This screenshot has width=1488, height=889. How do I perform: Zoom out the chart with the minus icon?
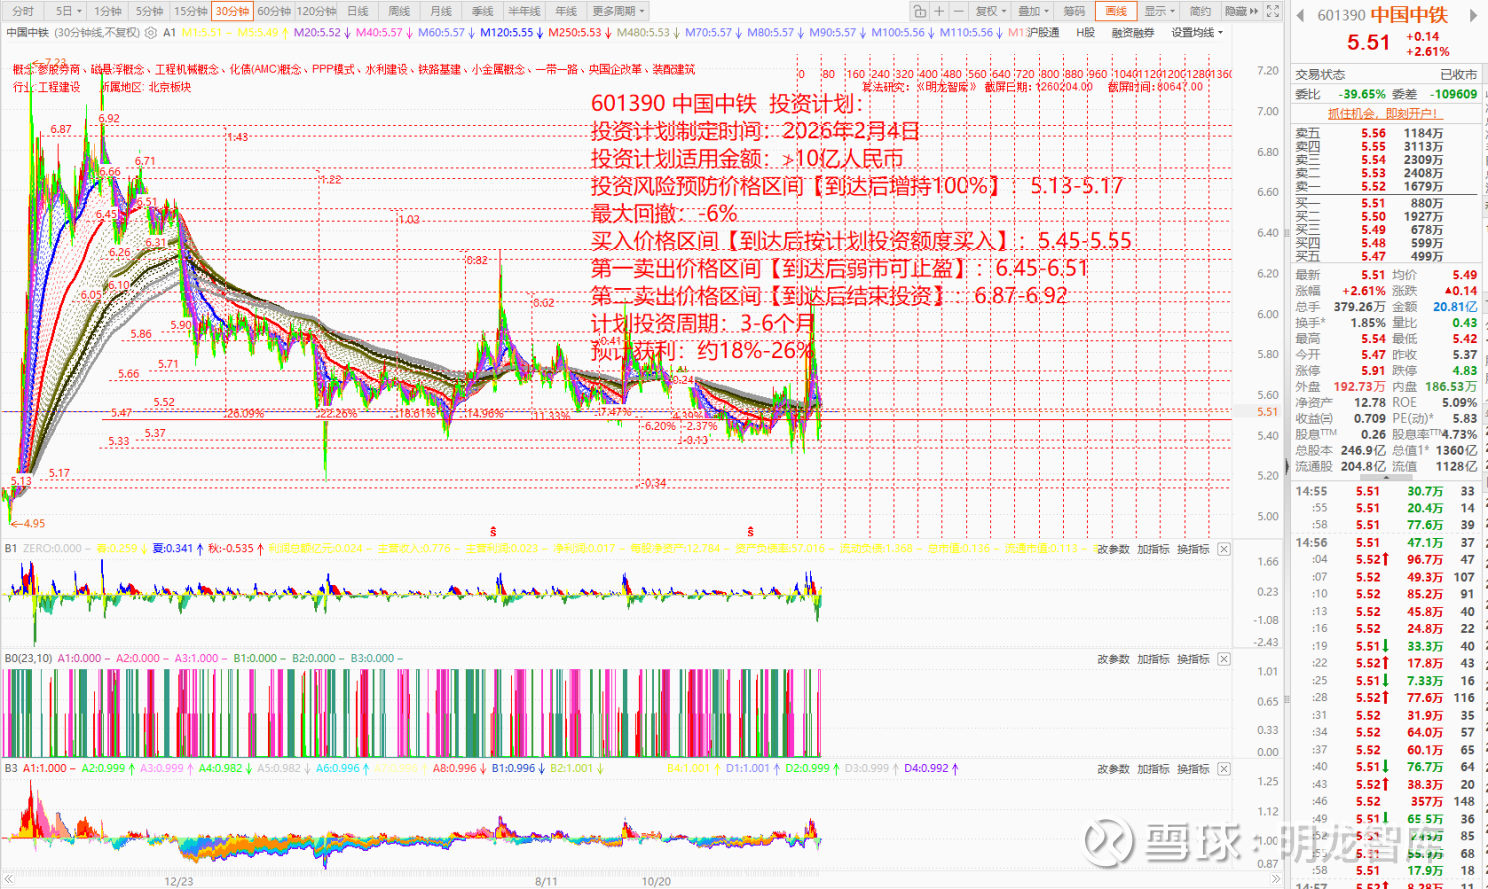[x=958, y=11]
